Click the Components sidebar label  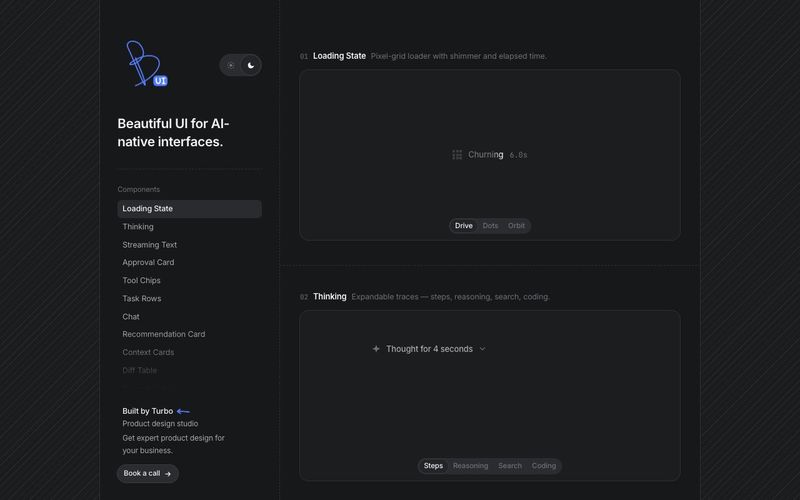coord(138,189)
